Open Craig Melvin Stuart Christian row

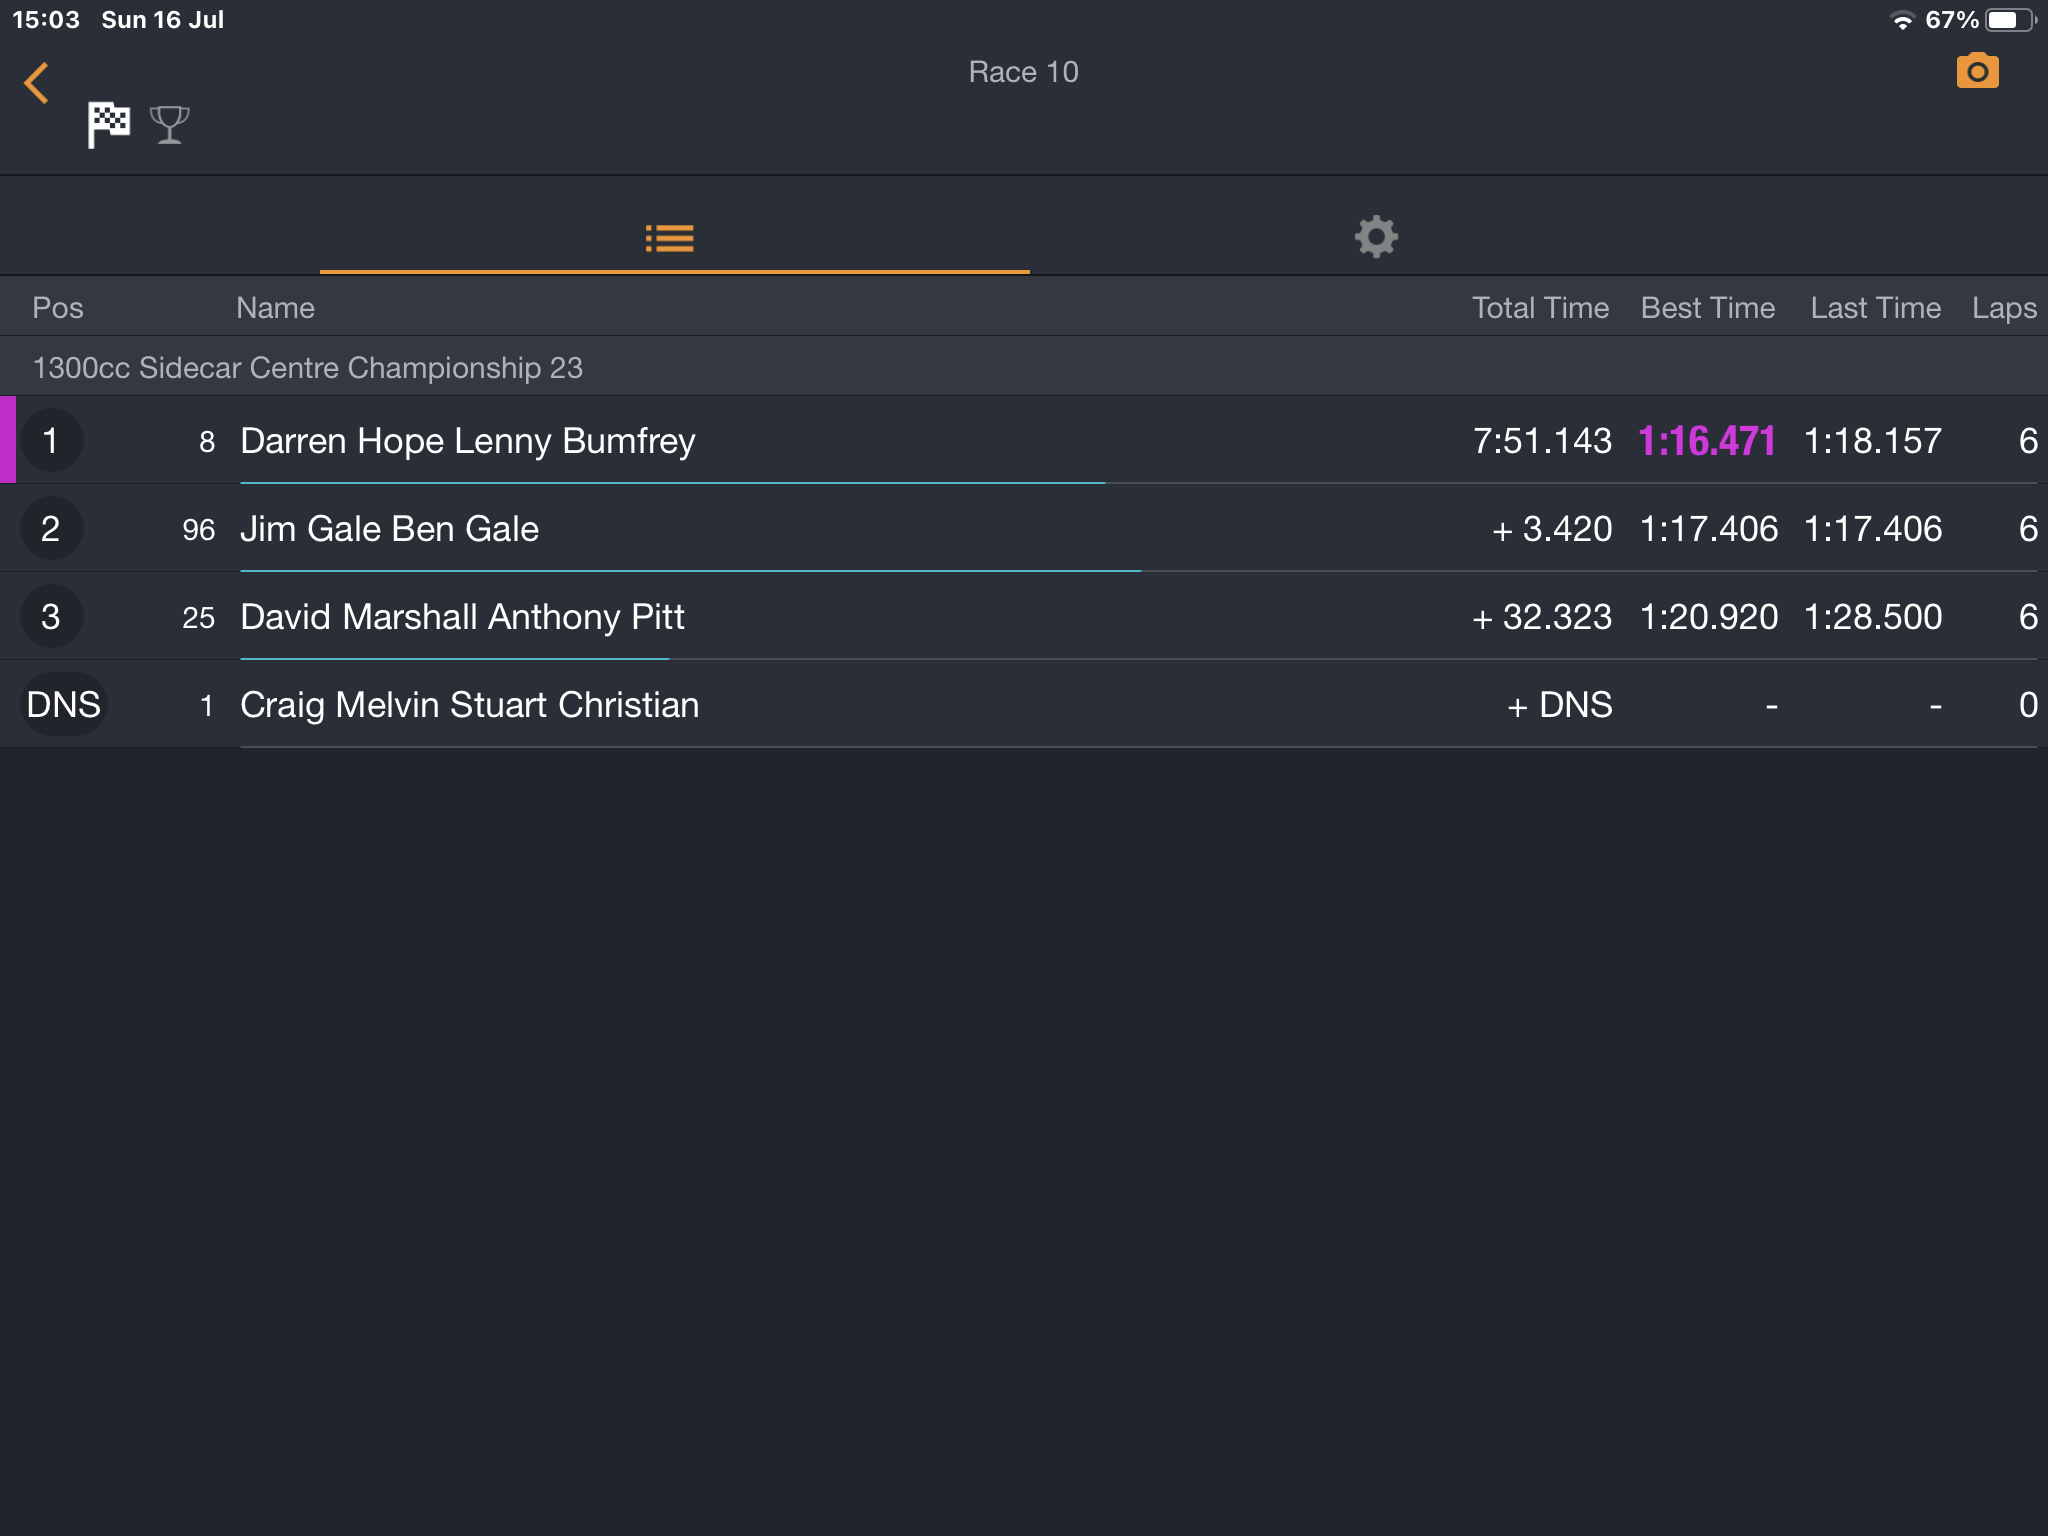pyautogui.click(x=1024, y=705)
